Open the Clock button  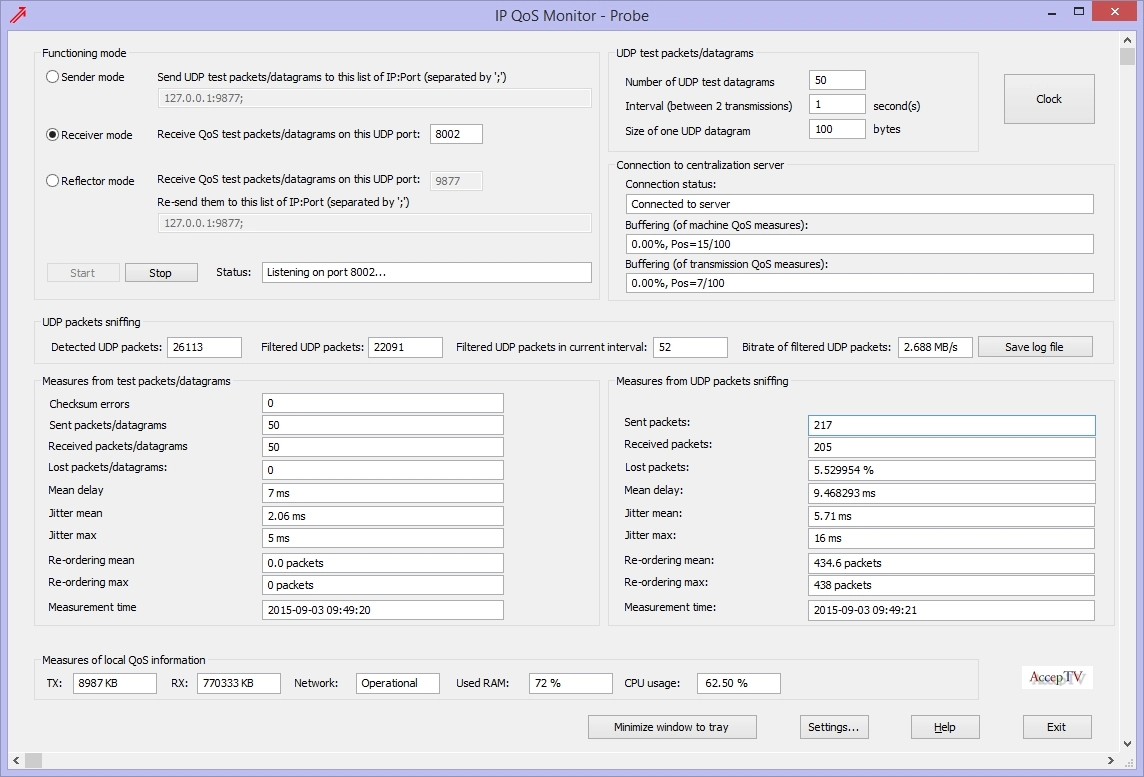(x=1048, y=99)
